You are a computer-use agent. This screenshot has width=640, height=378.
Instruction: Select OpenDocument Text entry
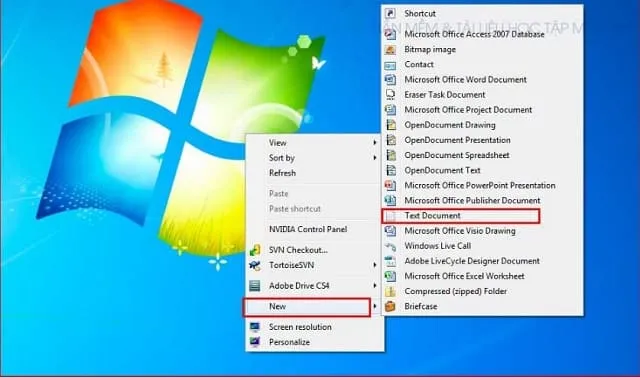click(x=482, y=170)
